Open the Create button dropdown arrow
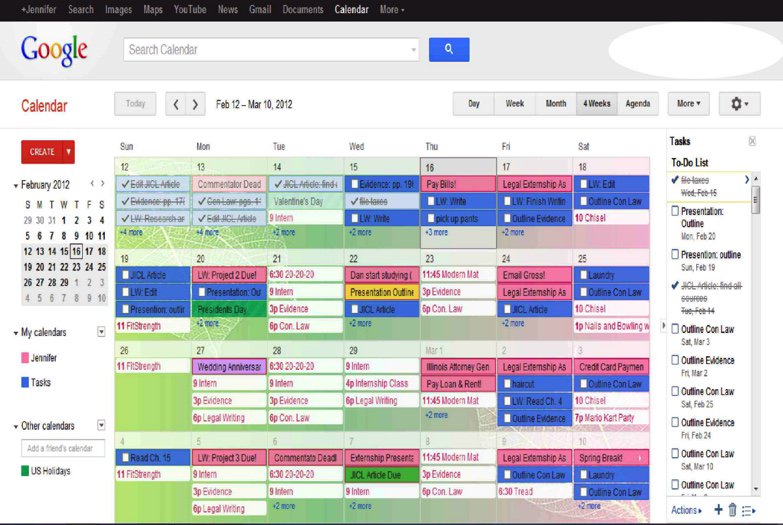 (68, 152)
